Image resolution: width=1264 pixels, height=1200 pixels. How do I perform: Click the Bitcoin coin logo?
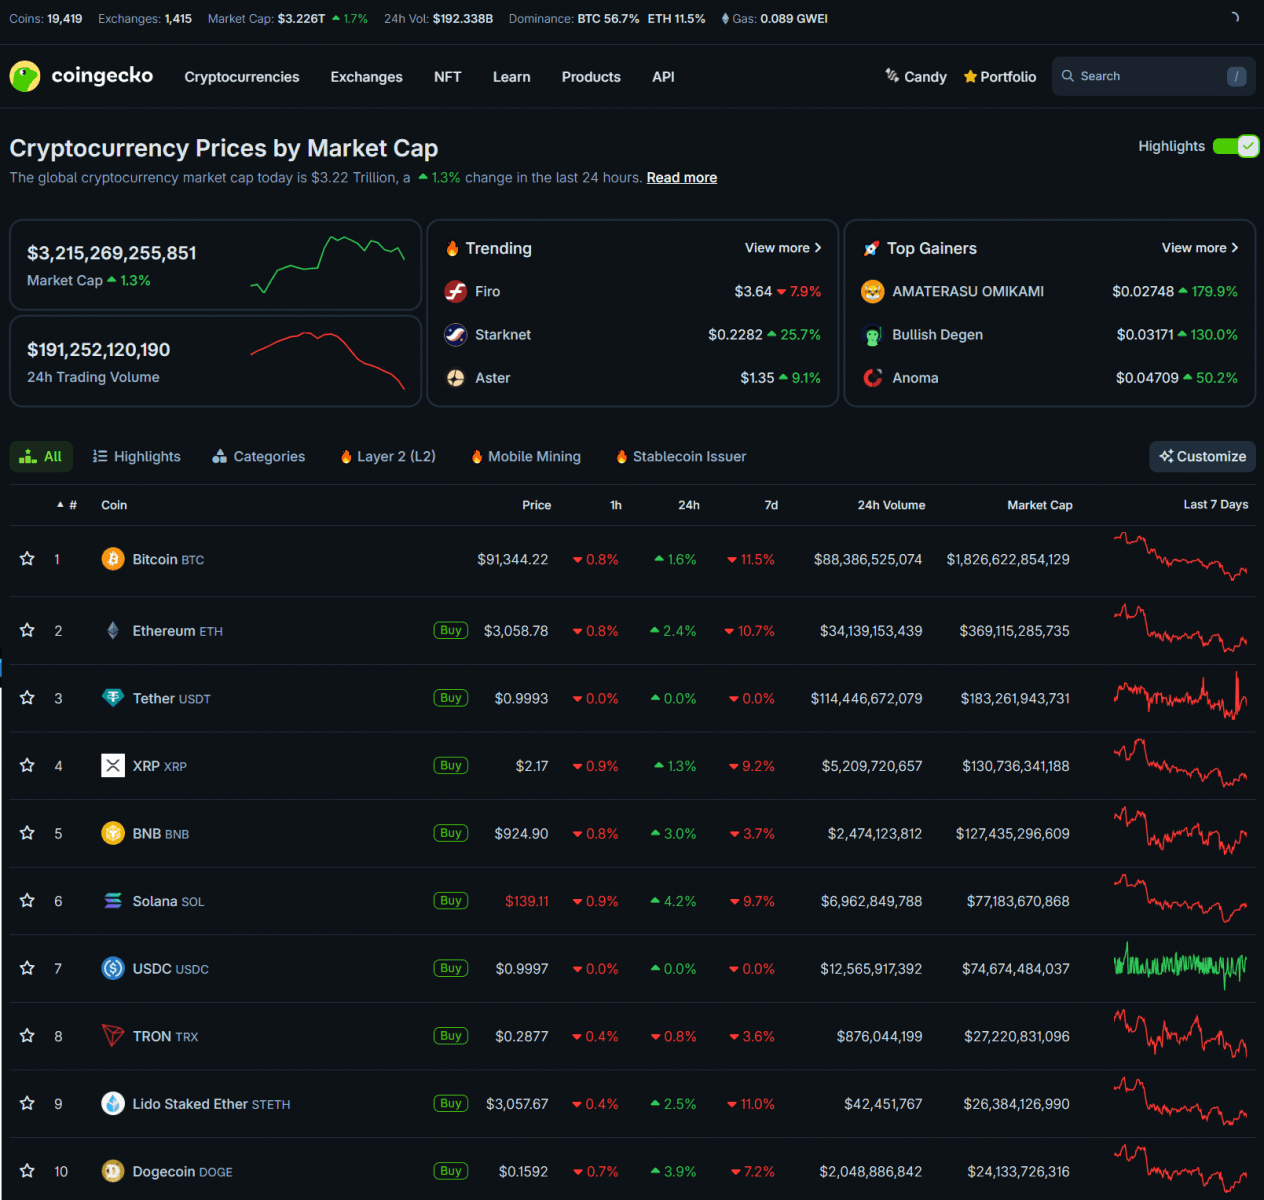pos(112,559)
